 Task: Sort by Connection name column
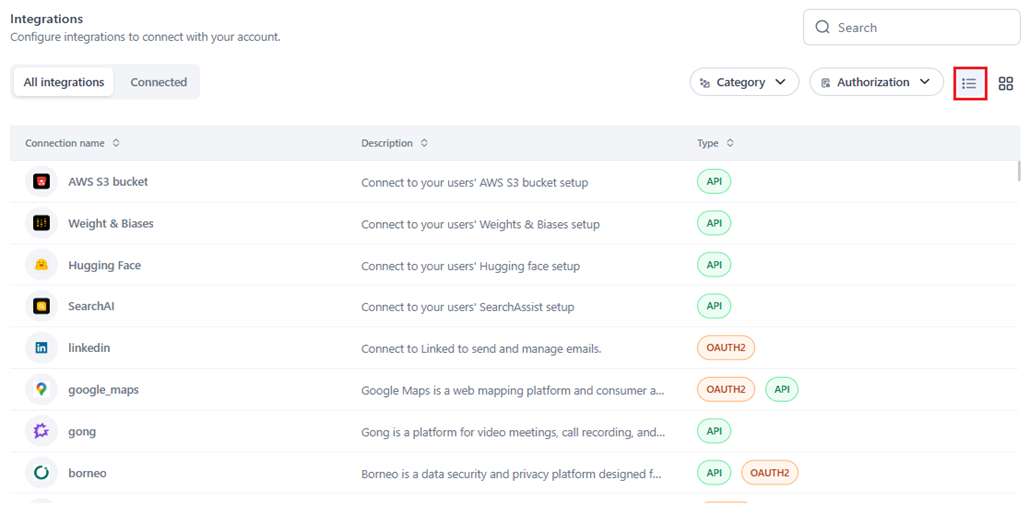(116, 143)
